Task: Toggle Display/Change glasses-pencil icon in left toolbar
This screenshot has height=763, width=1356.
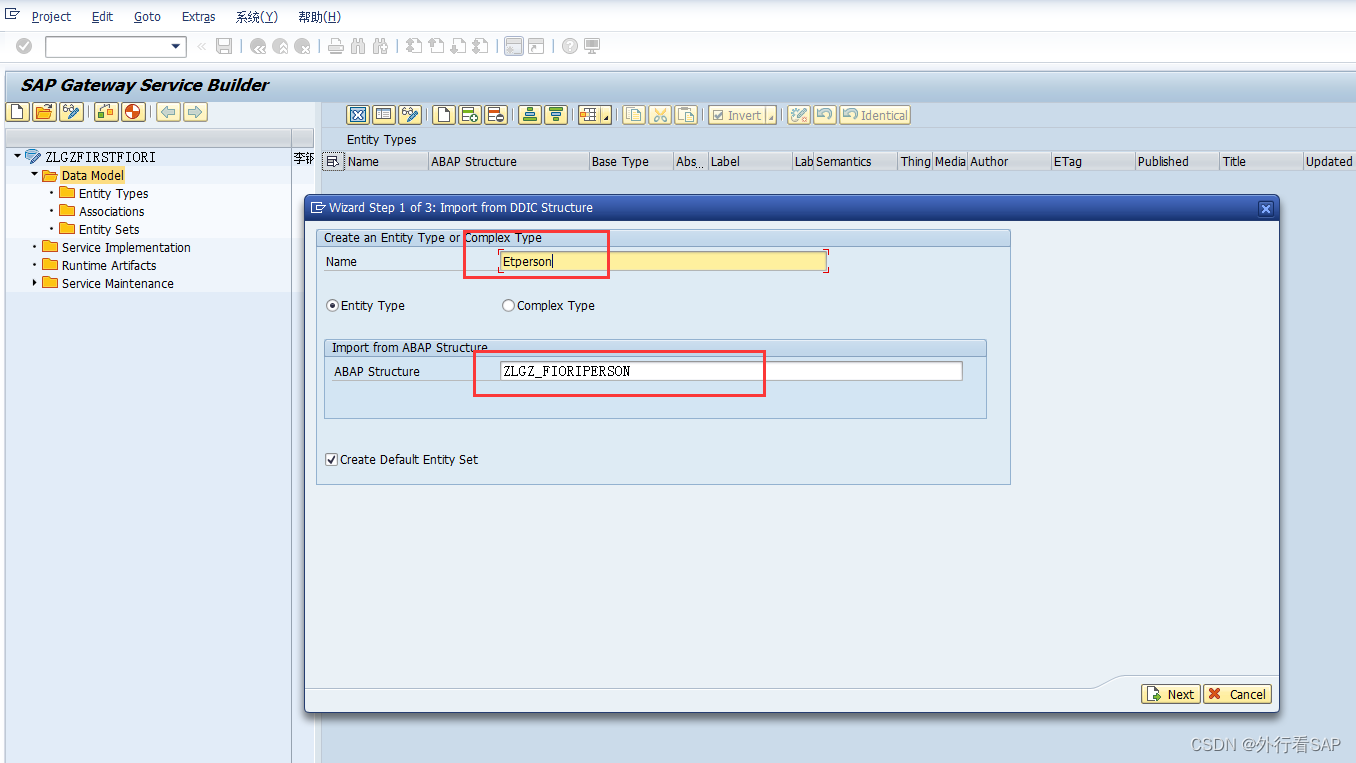Action: coord(71,112)
